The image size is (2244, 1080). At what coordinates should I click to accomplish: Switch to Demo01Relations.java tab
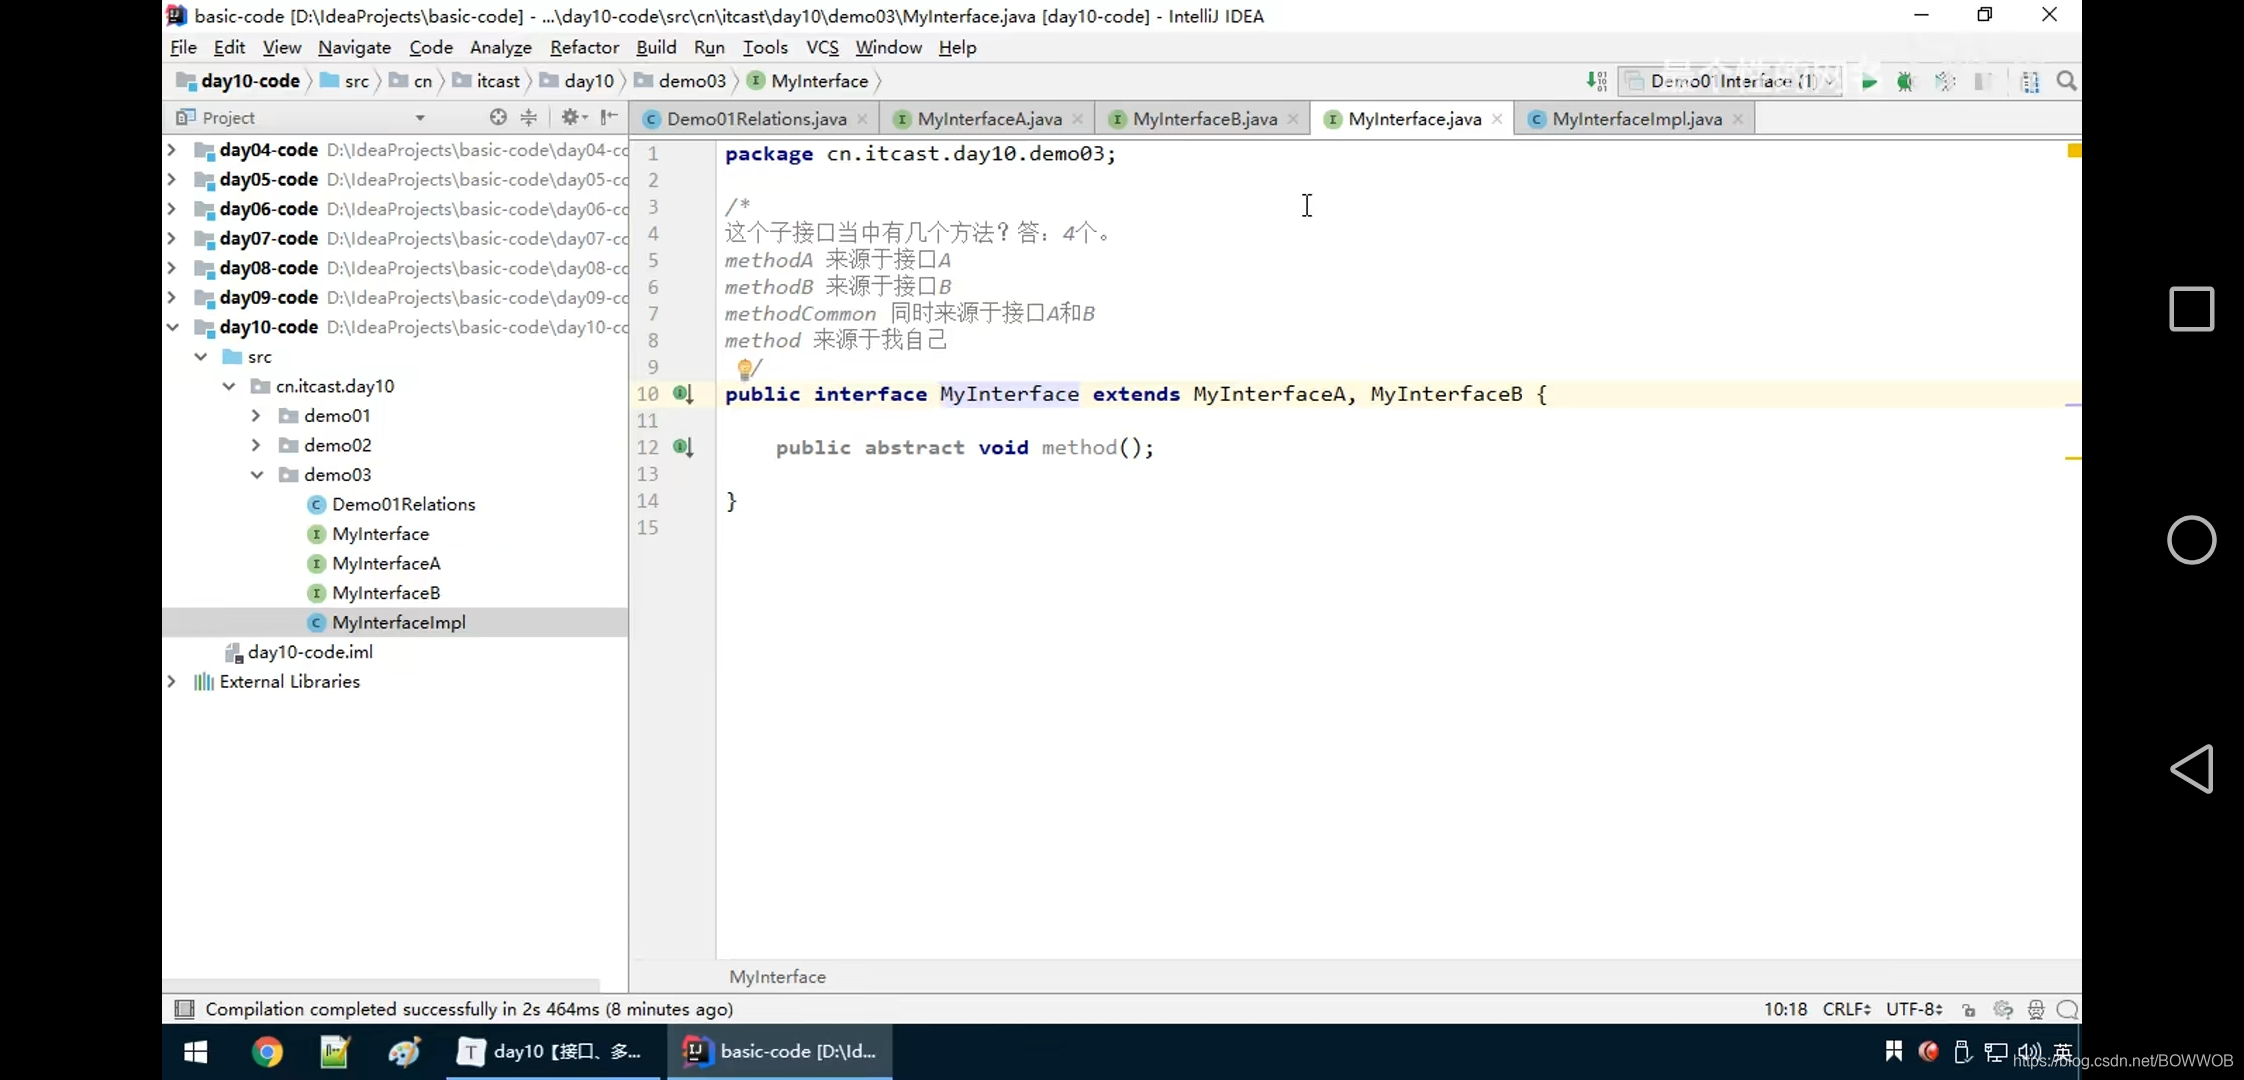coord(756,119)
